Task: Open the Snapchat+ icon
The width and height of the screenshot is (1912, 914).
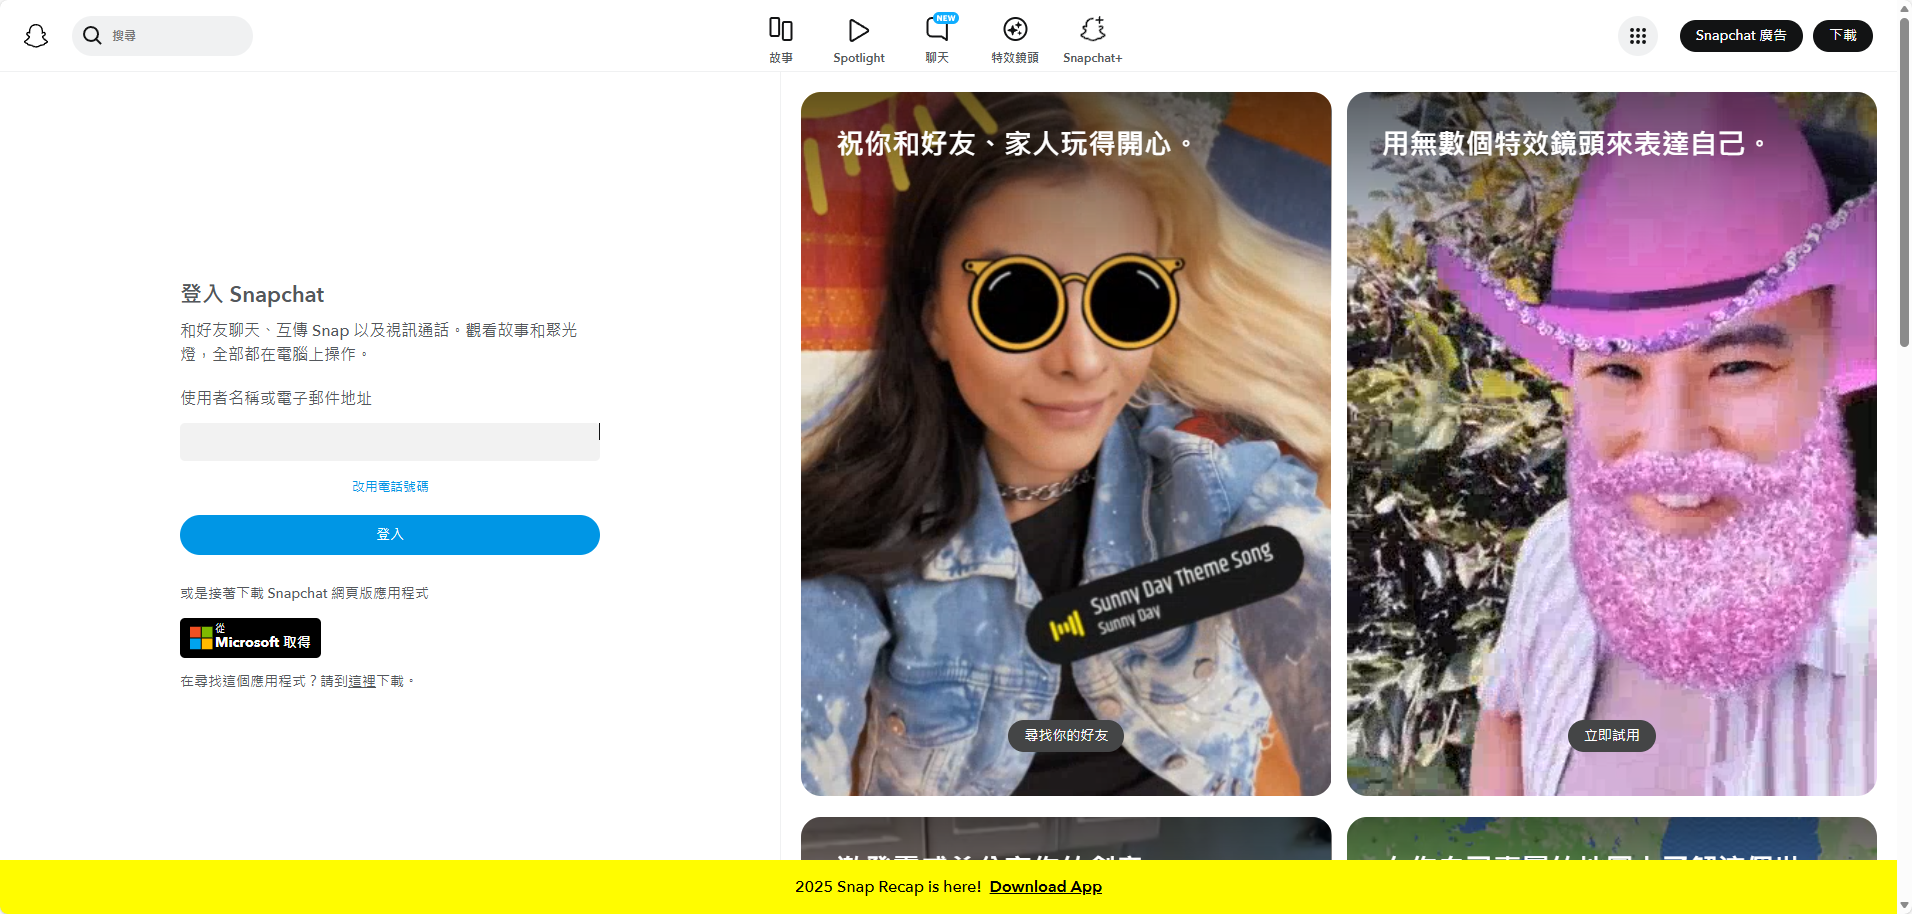Action: [1092, 30]
